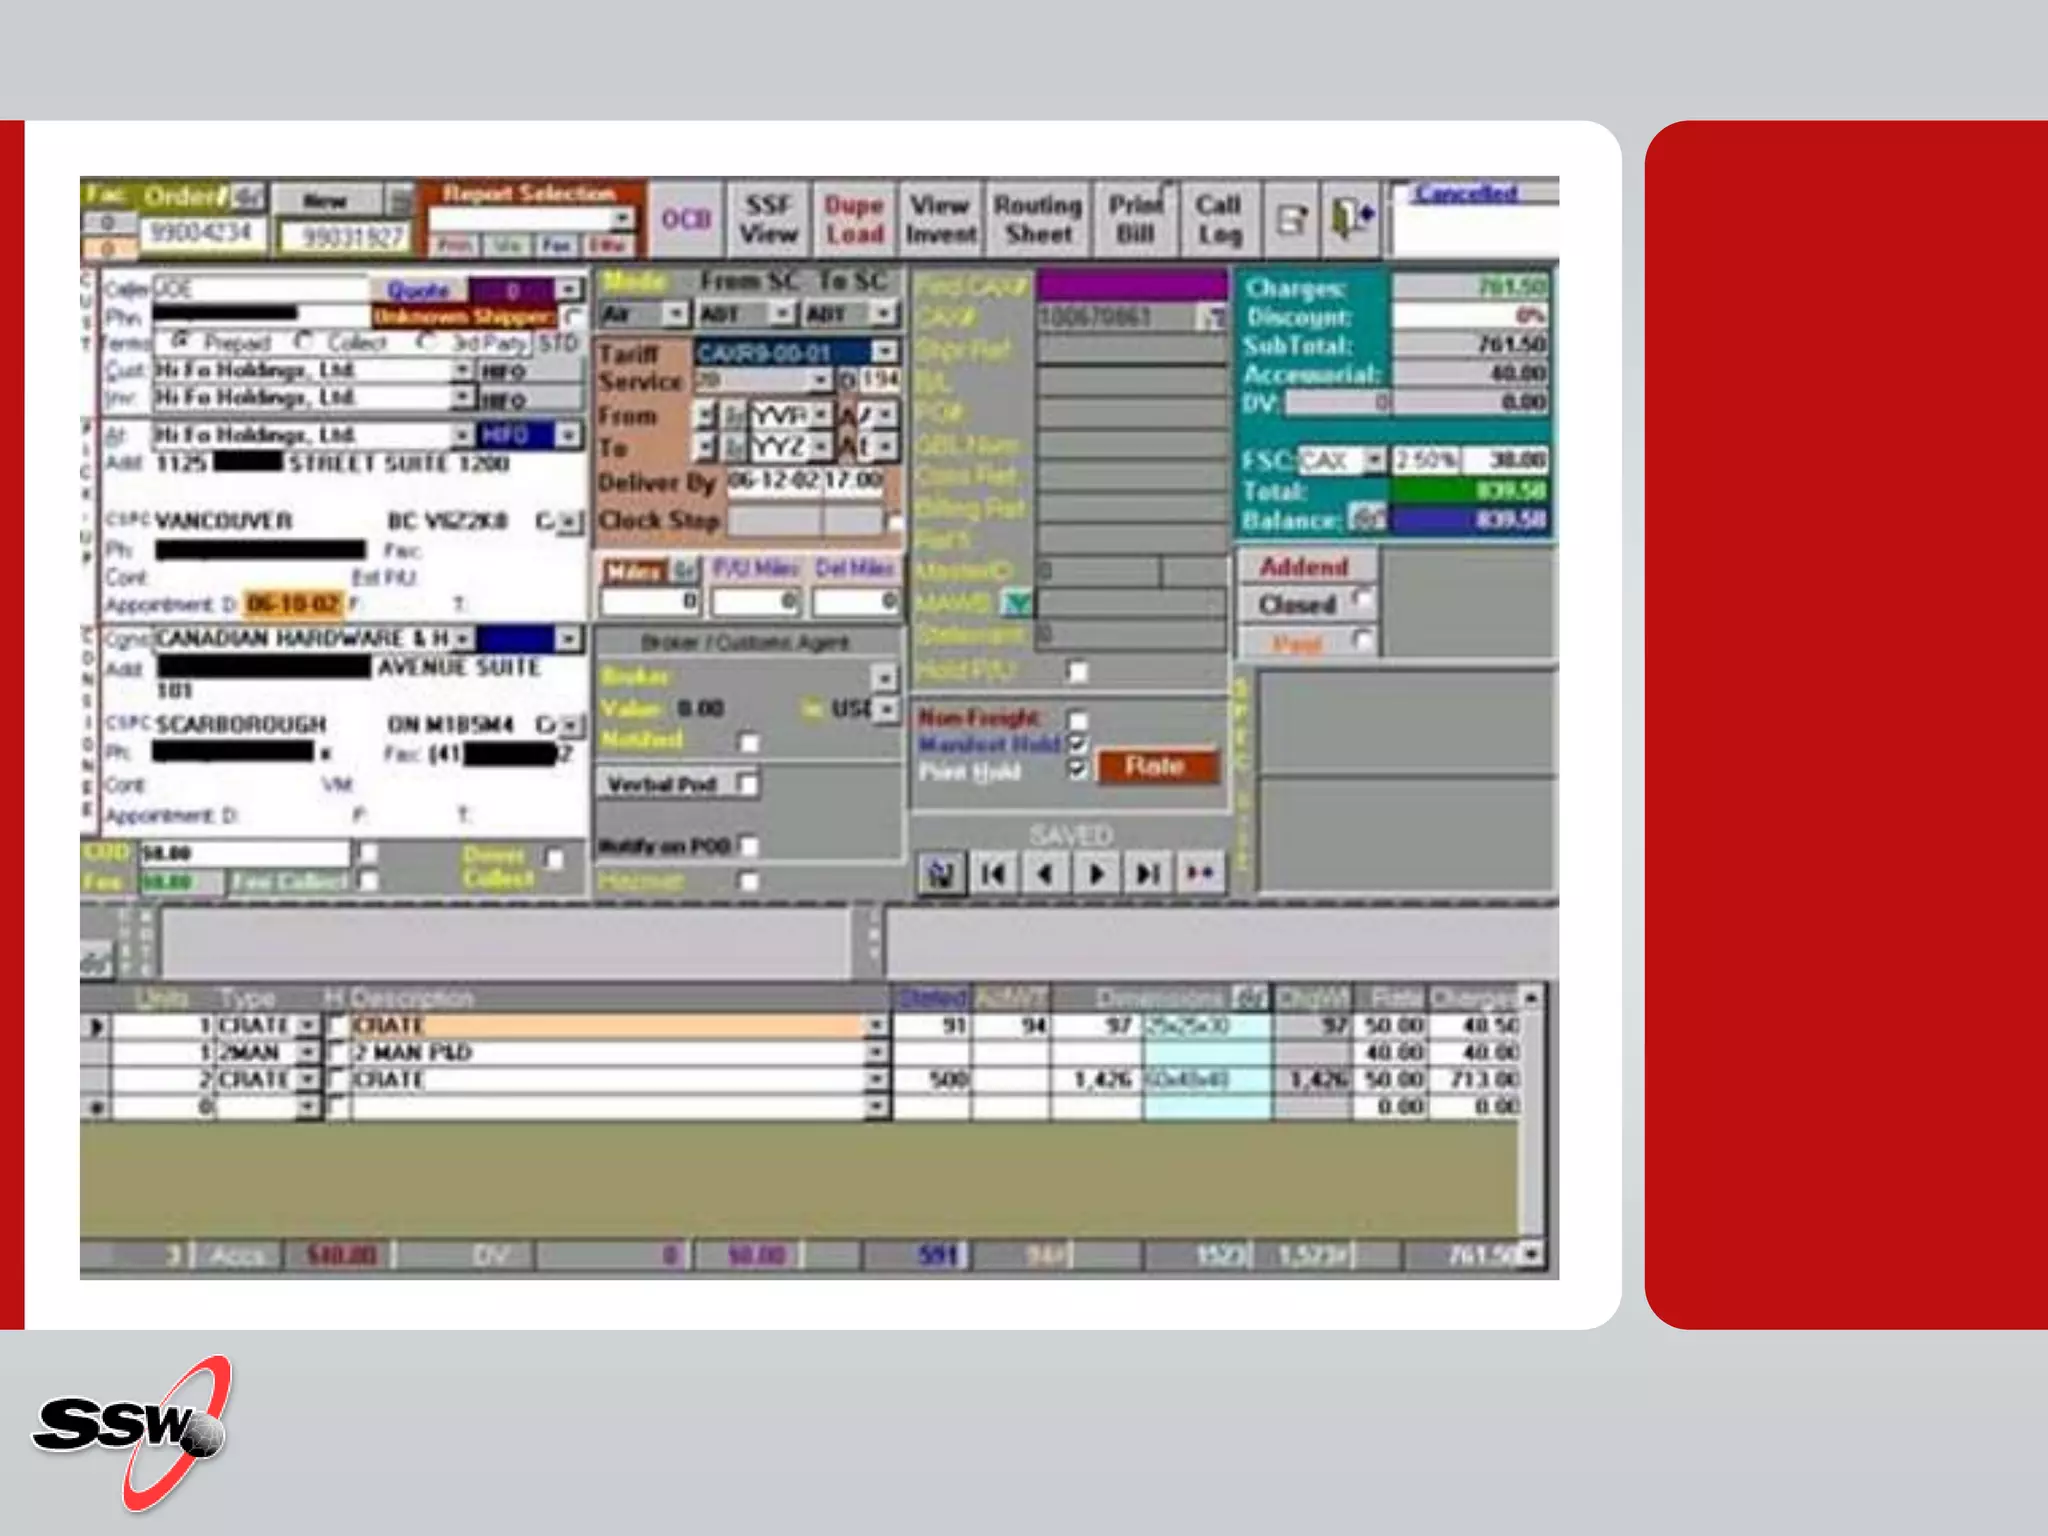
Task: Click the Deliver By date field
Action: point(773,481)
